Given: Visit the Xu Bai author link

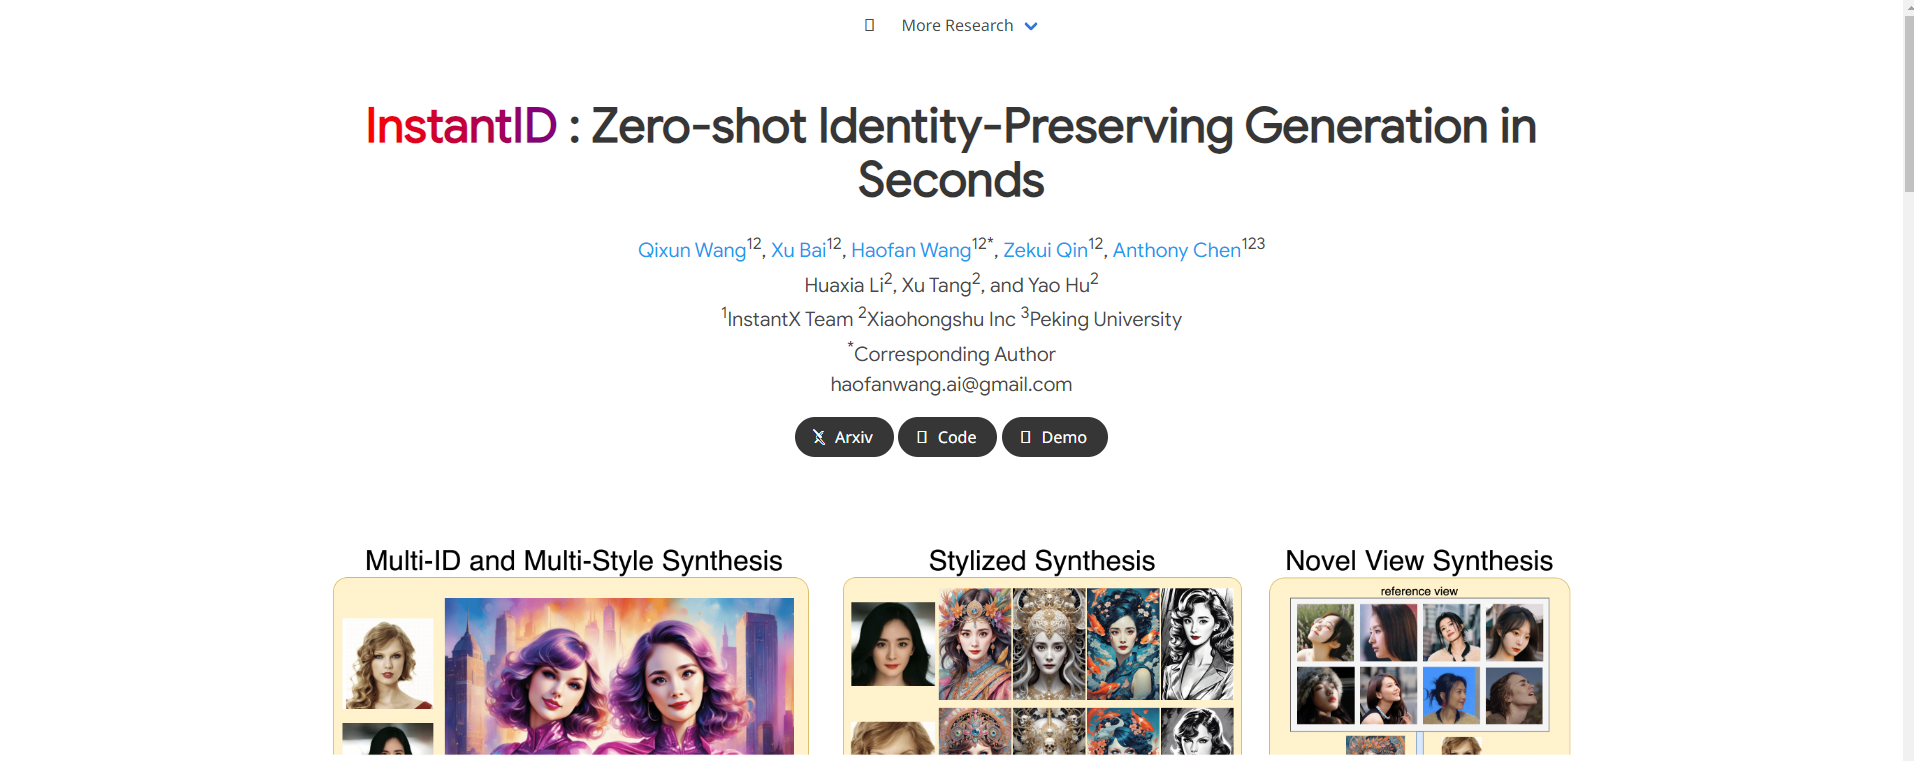Looking at the screenshot, I should 798,250.
